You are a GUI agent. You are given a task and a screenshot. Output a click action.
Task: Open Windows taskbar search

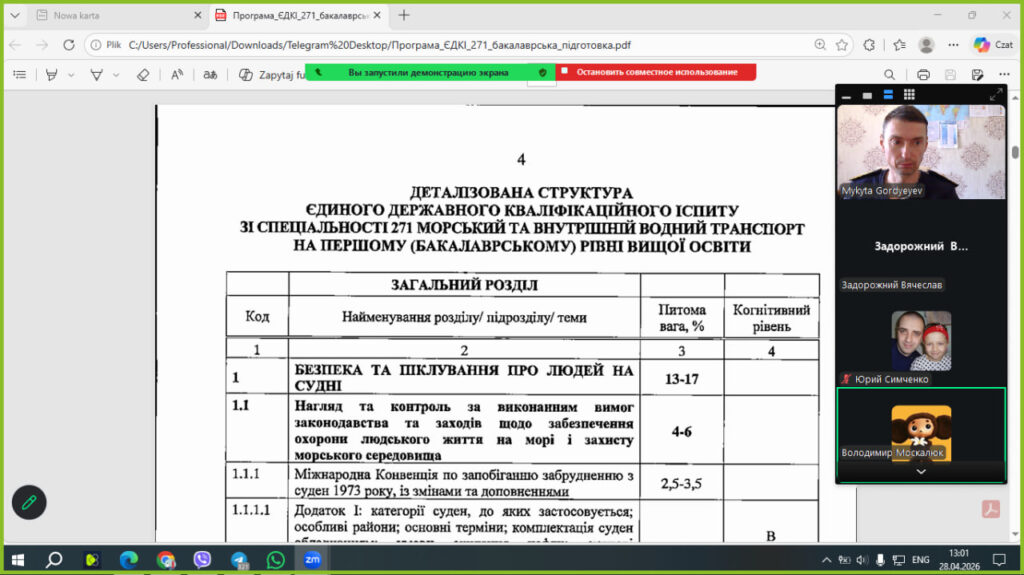coord(54,560)
